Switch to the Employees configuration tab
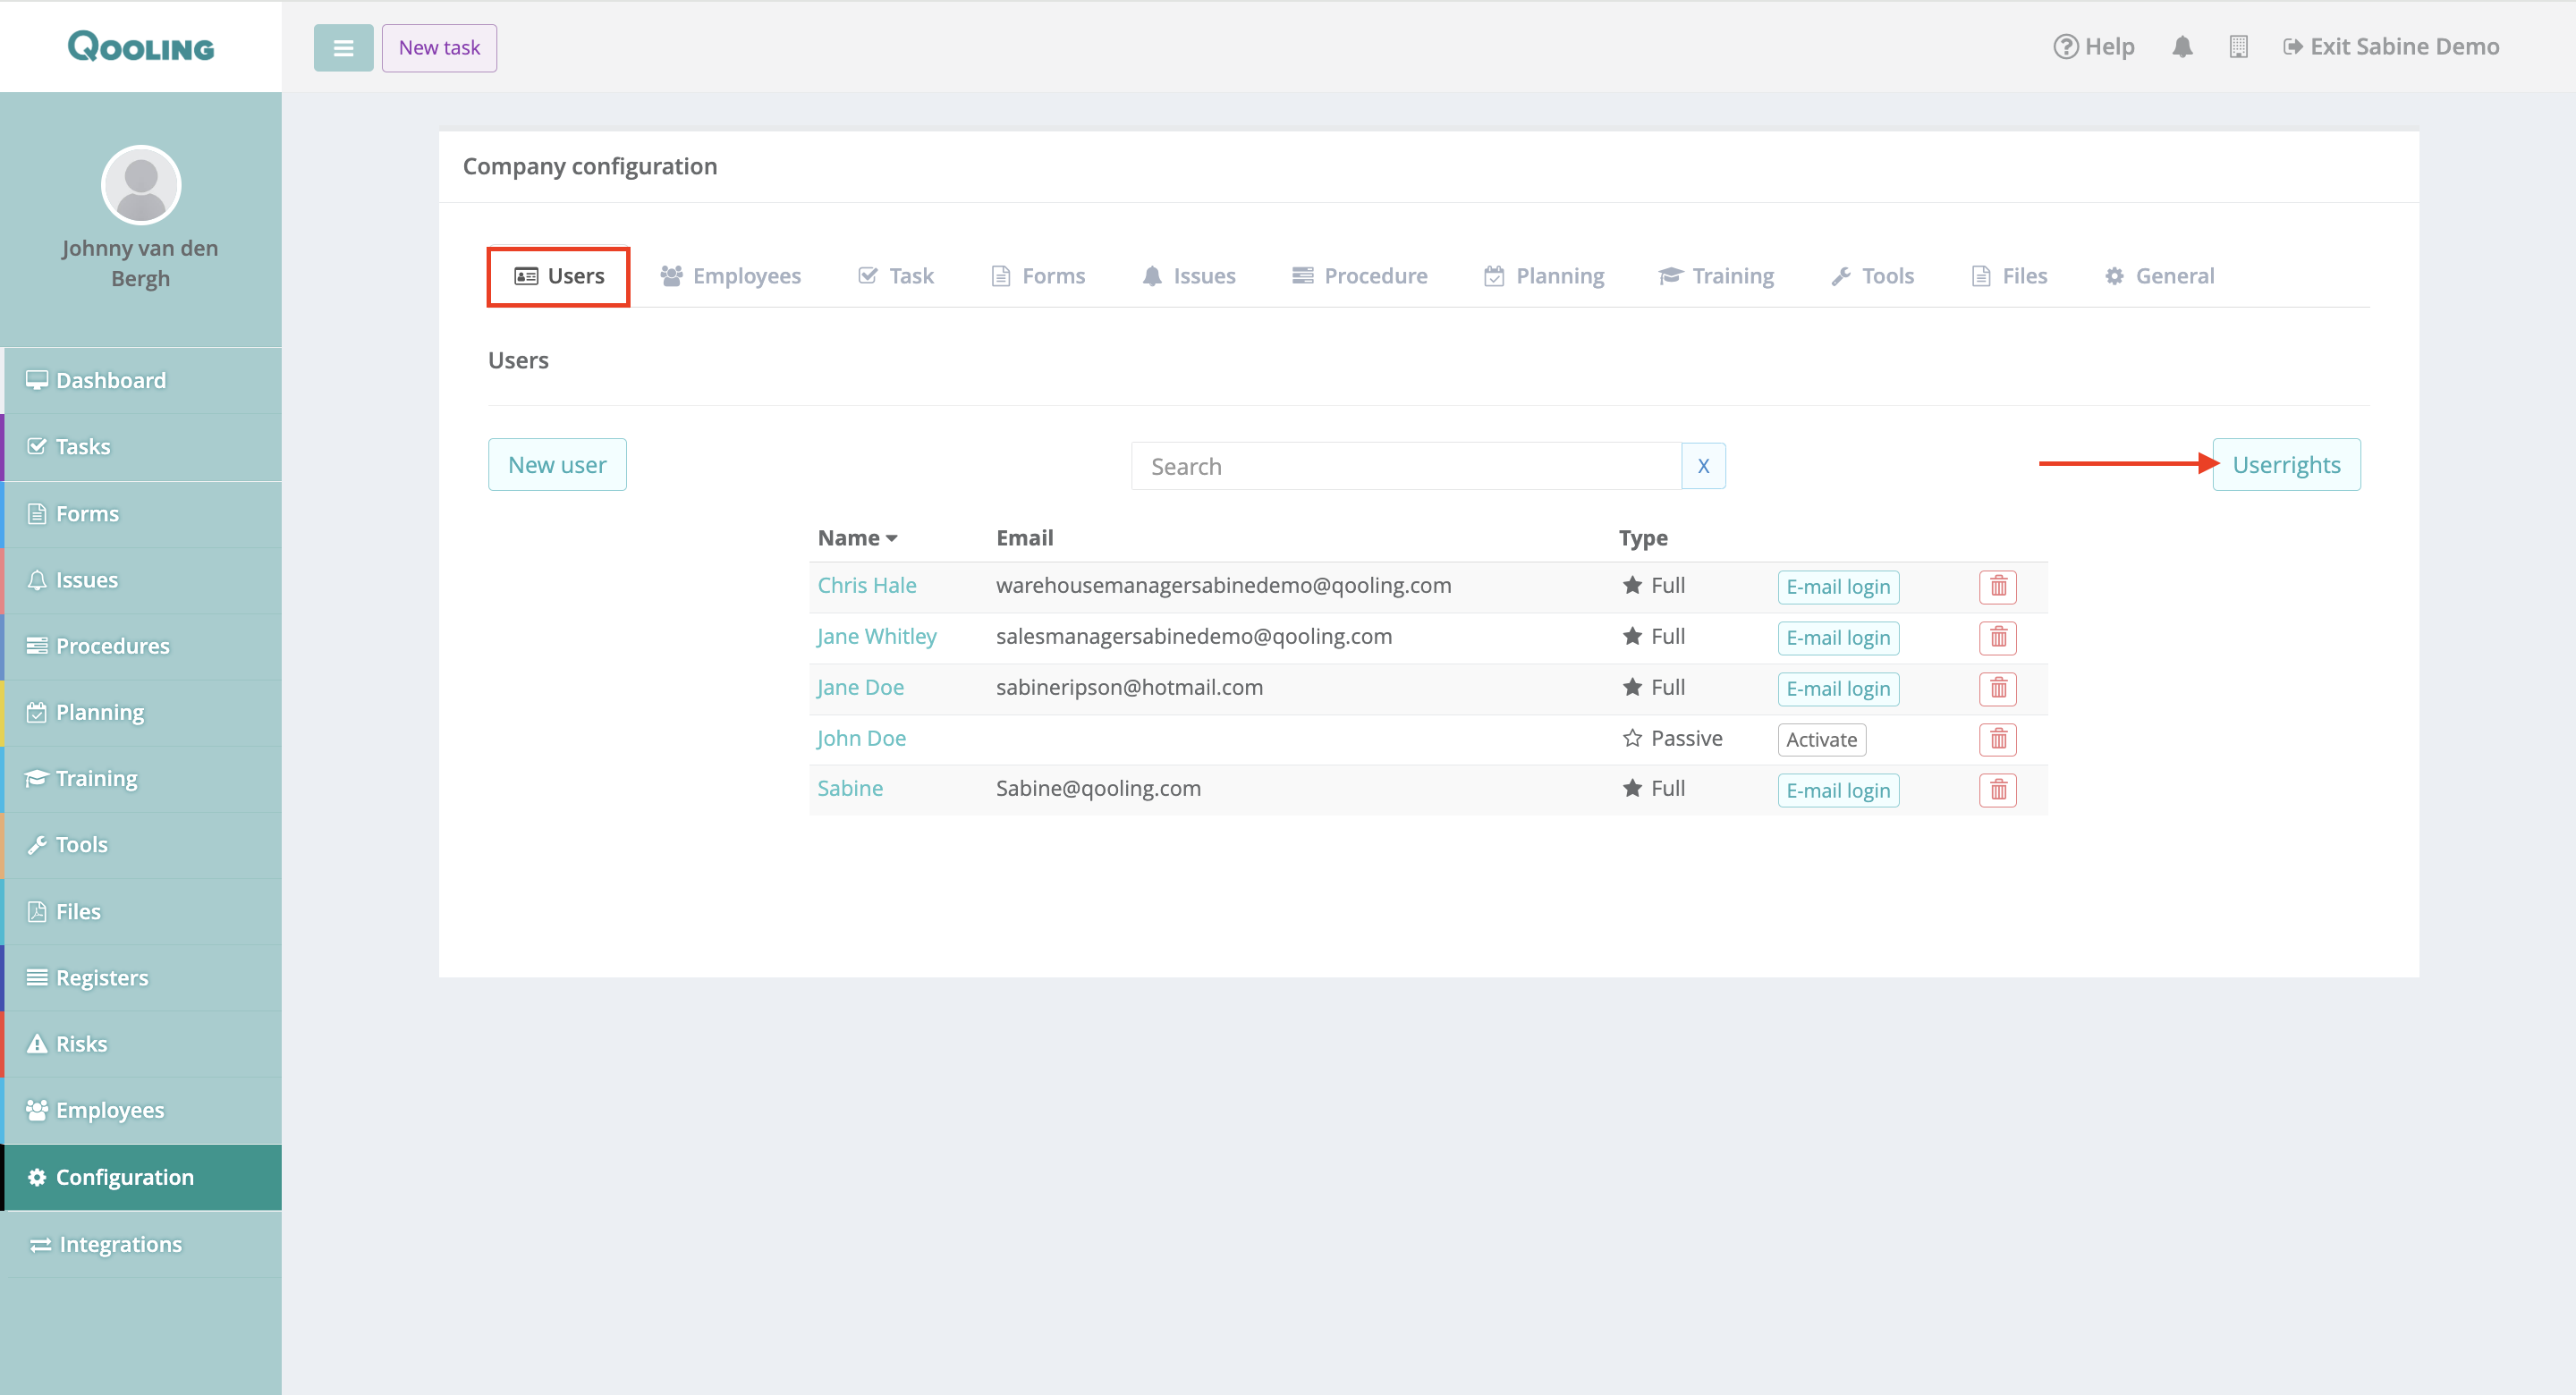Screen dimensions: 2576x1395 point(731,276)
